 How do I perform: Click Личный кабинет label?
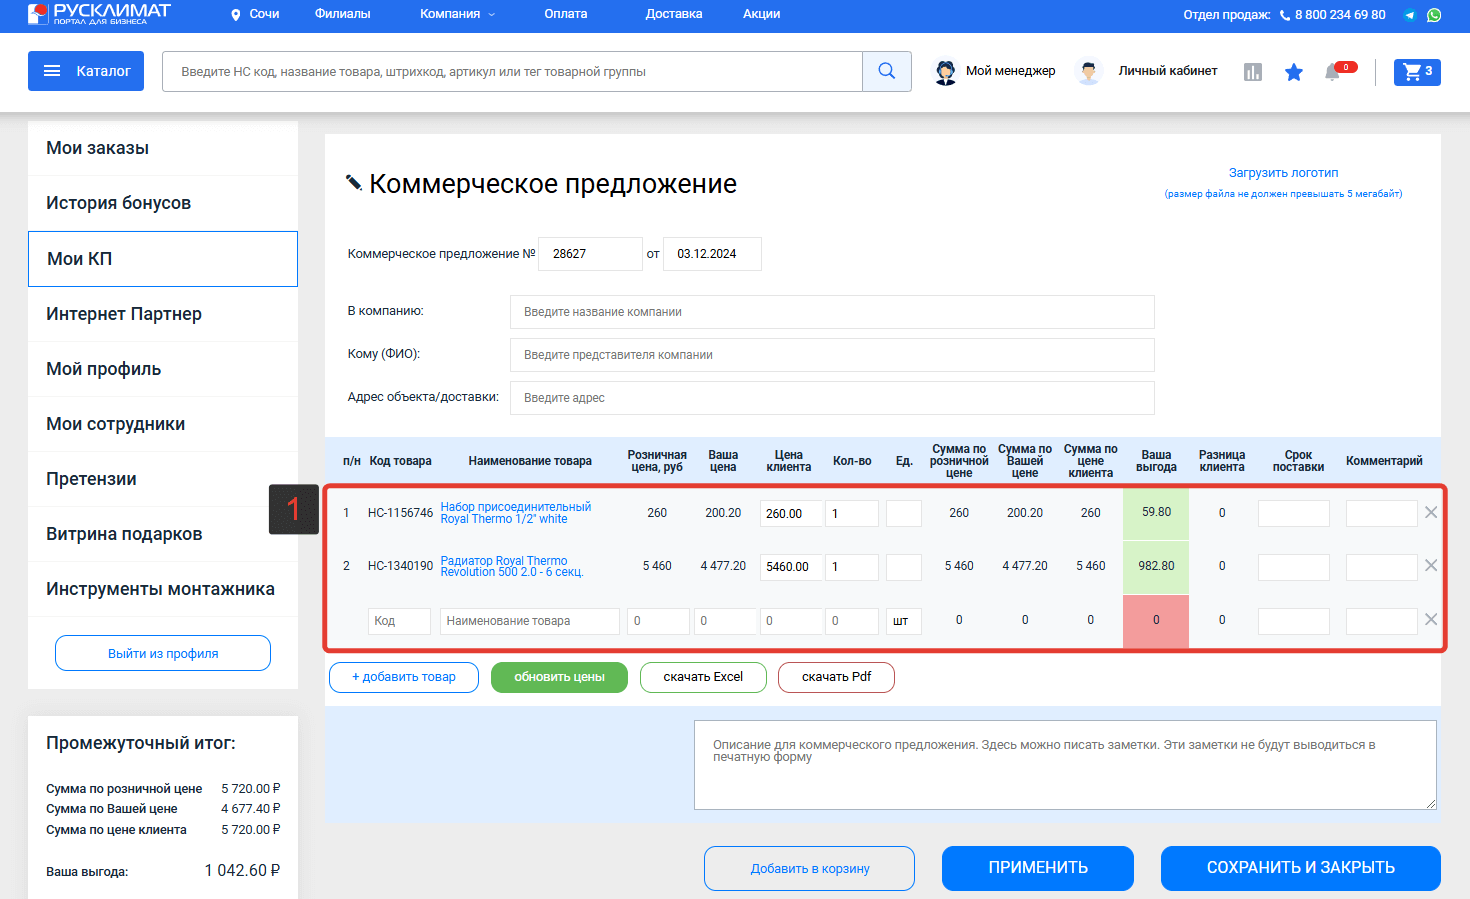pos(1168,71)
